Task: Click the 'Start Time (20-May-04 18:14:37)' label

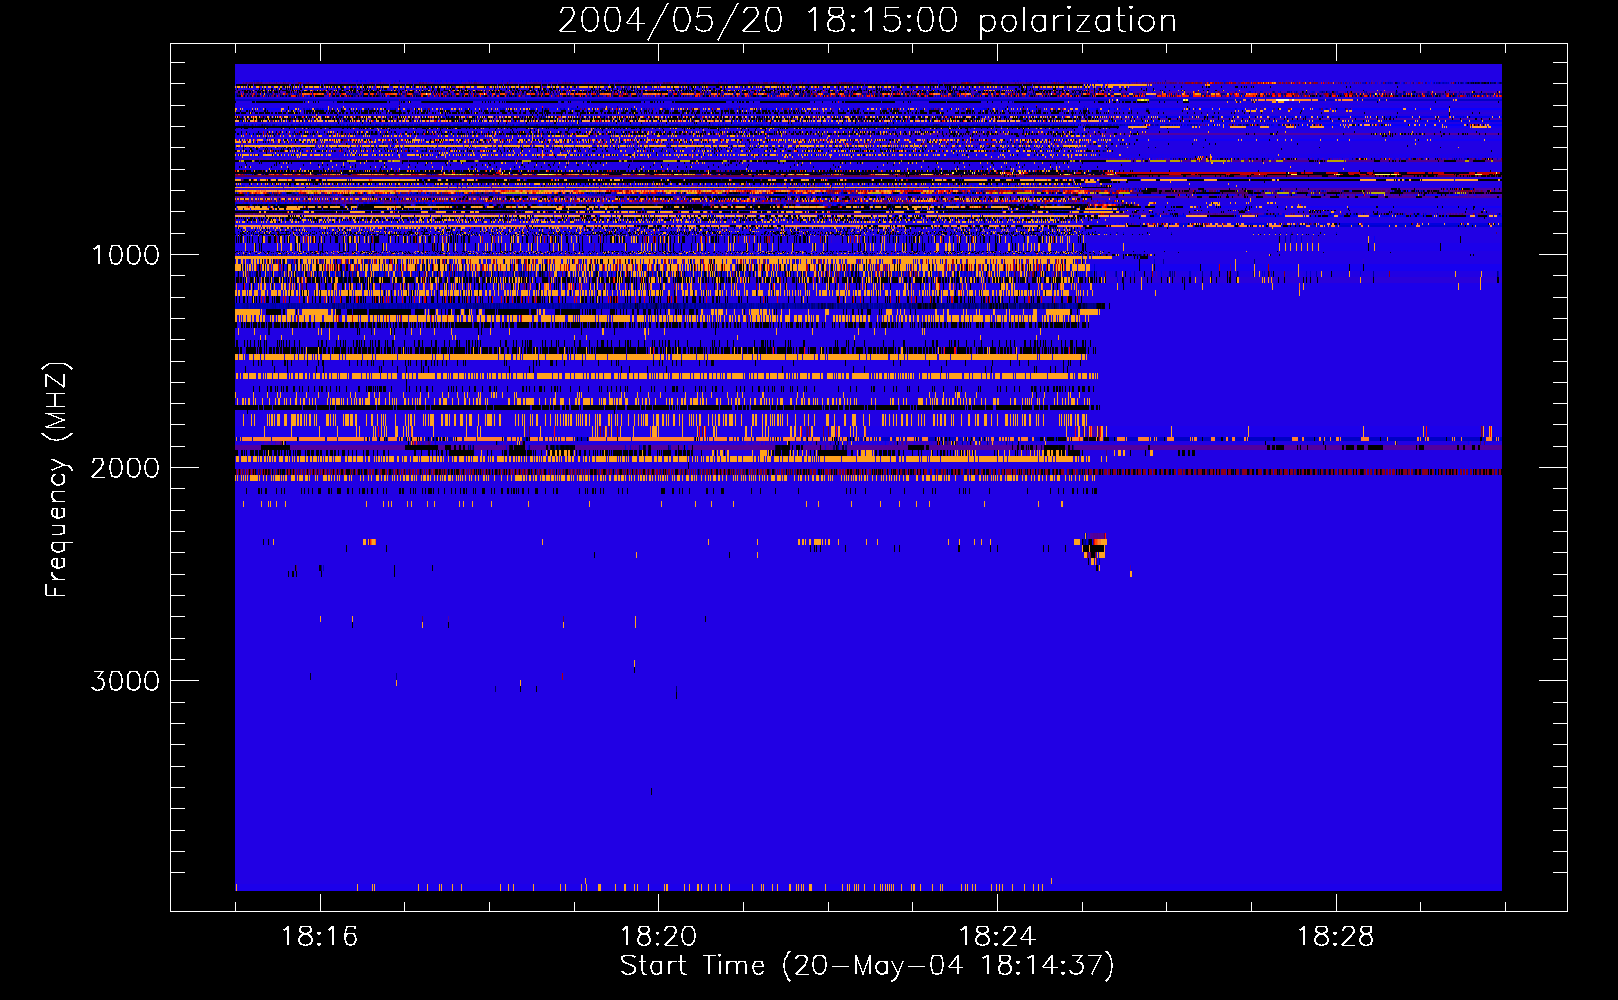Action: pos(867,966)
